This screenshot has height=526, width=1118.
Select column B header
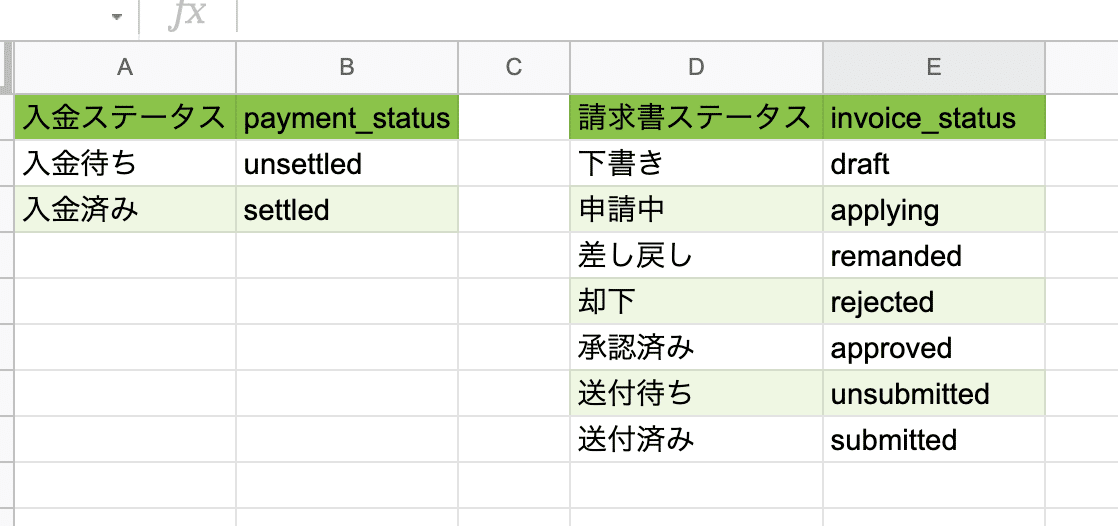pyautogui.click(x=347, y=67)
